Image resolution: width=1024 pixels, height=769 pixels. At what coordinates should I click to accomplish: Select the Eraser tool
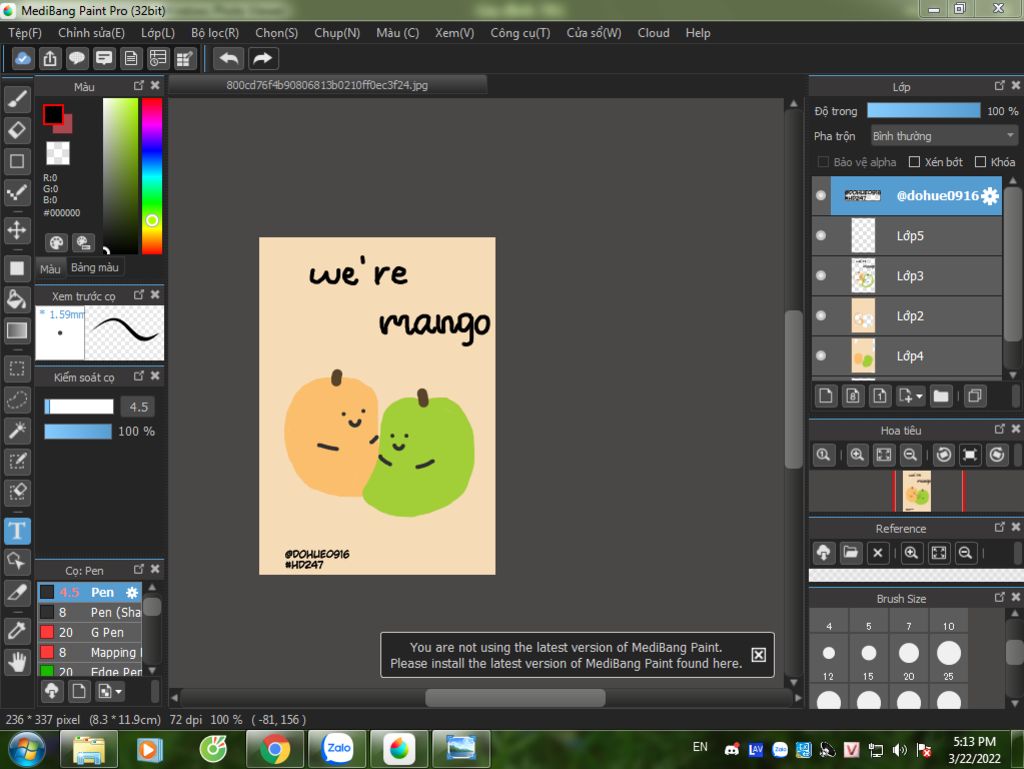pyautogui.click(x=18, y=131)
